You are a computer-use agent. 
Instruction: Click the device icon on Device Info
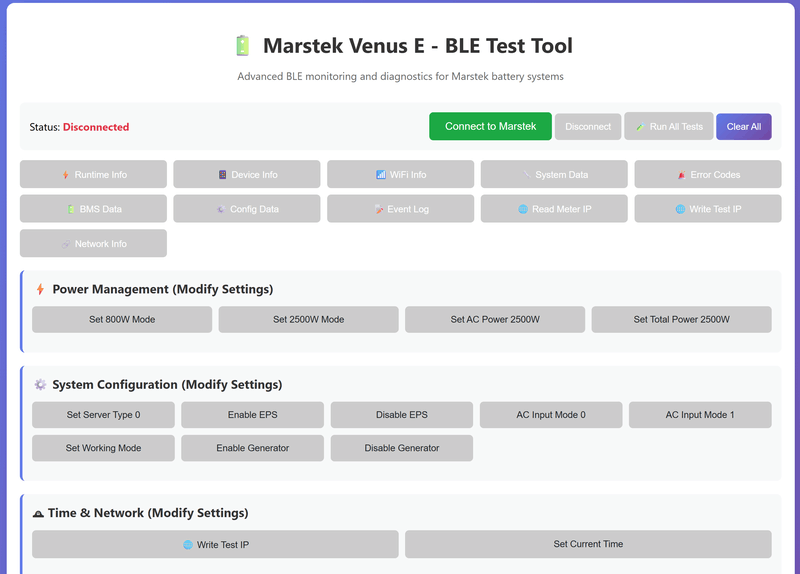(x=222, y=174)
